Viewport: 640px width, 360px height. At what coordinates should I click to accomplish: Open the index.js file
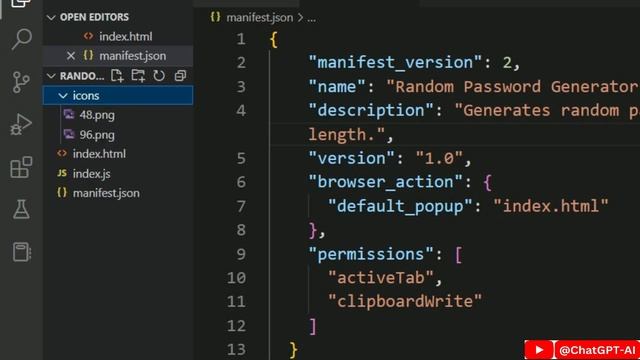point(118,173)
